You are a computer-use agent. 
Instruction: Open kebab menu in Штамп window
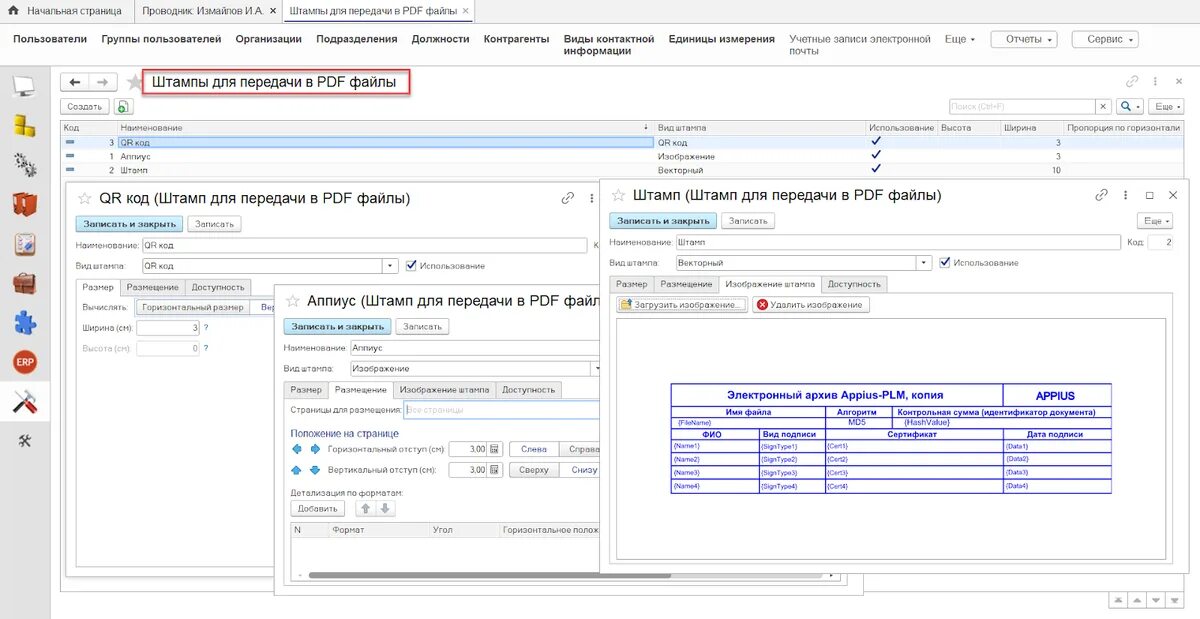[x=1126, y=196]
